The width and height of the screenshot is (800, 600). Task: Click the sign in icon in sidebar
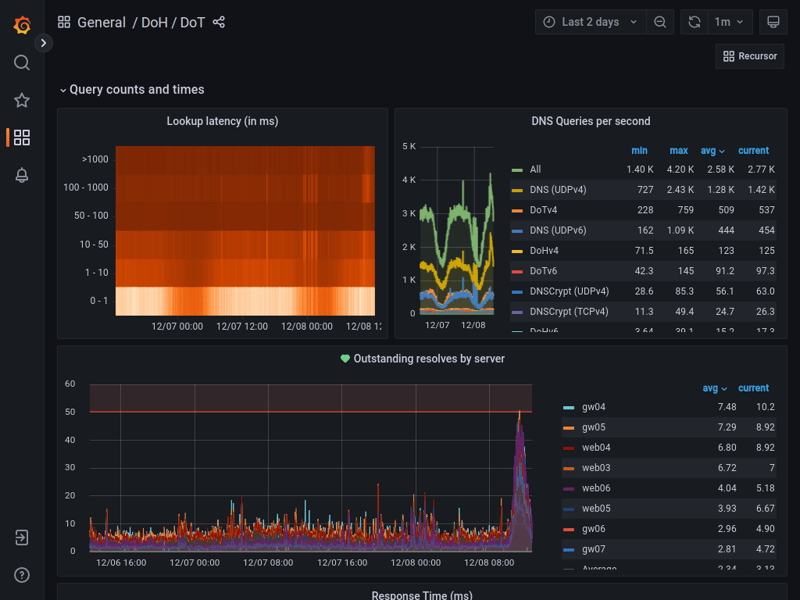(x=22, y=538)
